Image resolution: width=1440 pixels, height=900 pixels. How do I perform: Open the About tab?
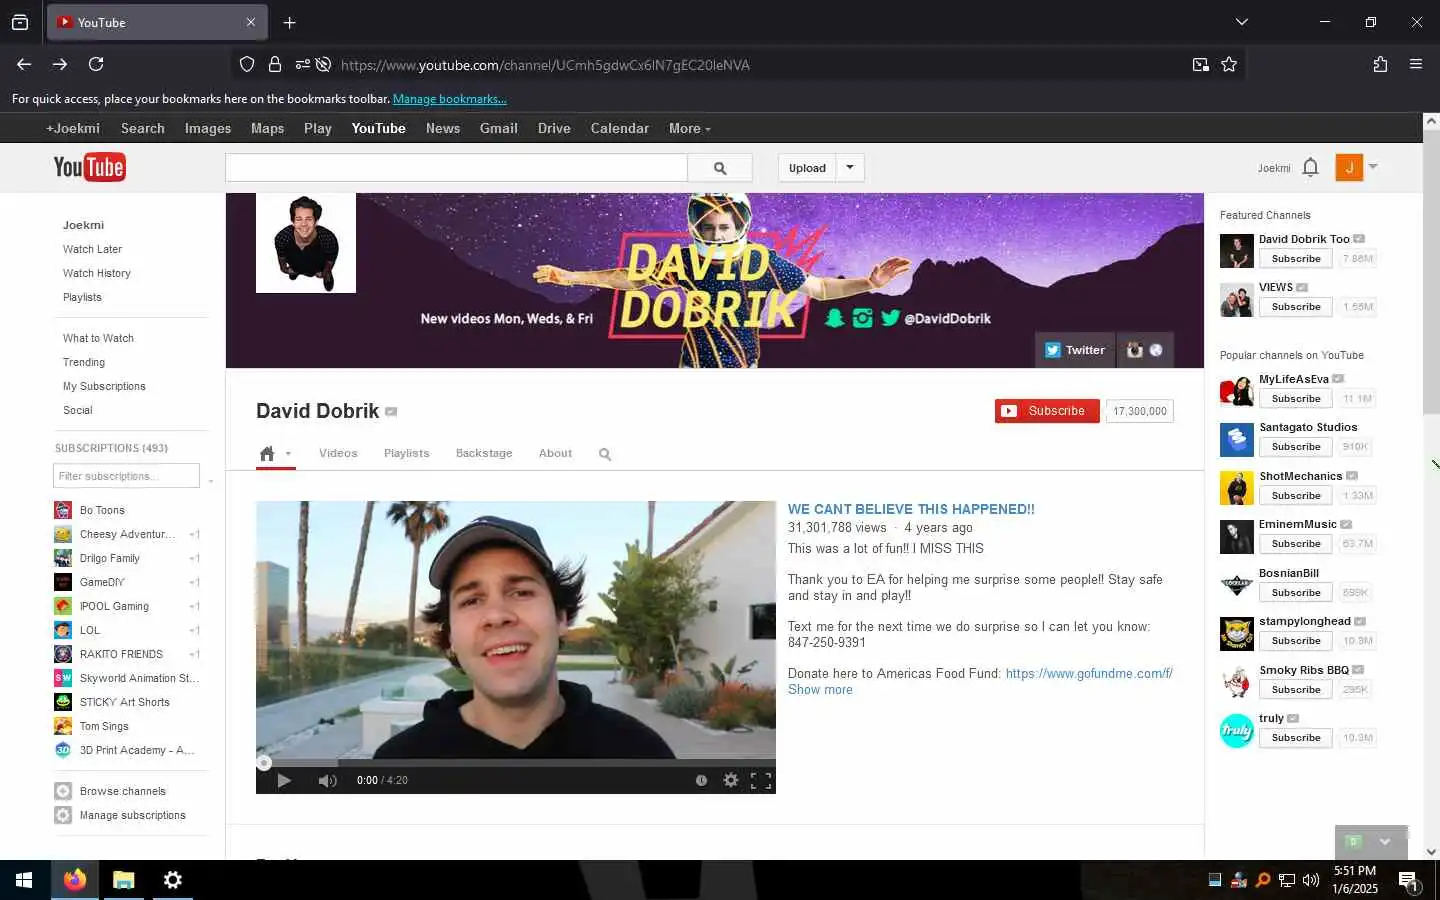[x=555, y=453]
